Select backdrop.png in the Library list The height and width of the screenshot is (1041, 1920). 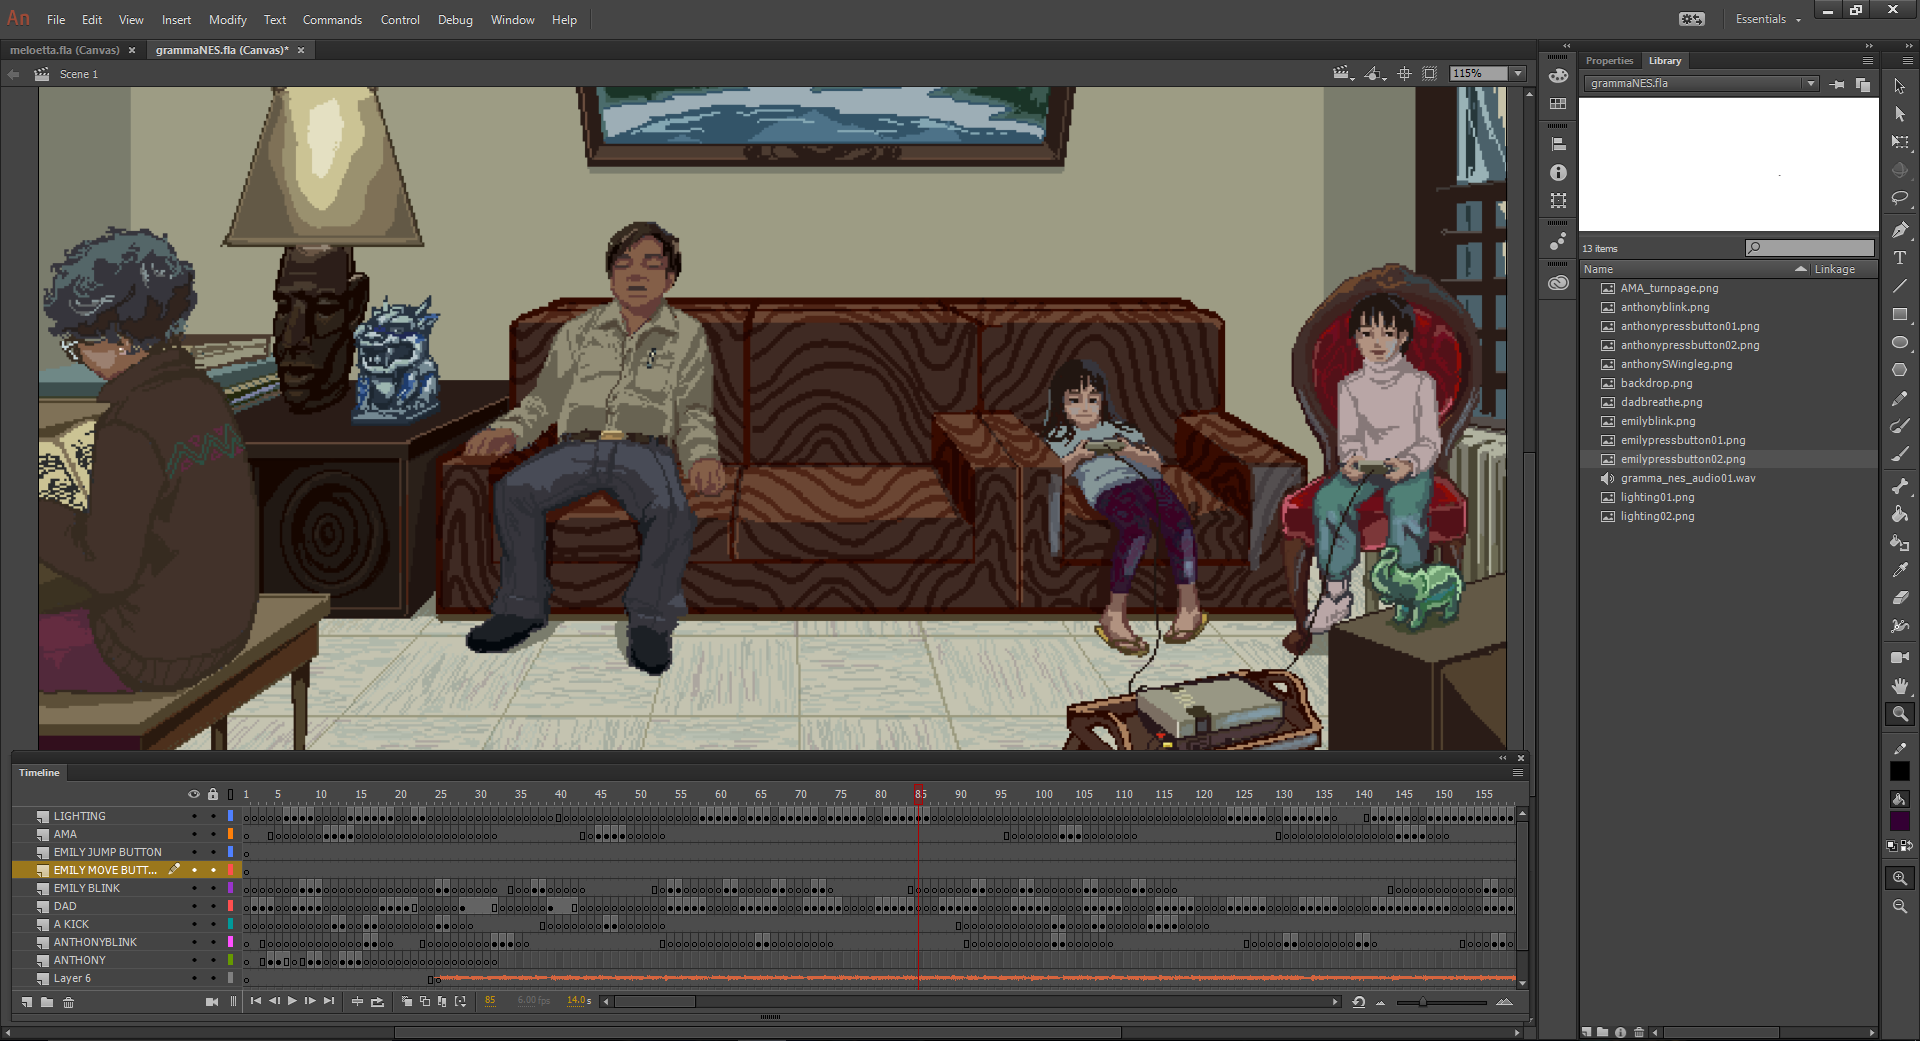[x=1656, y=383]
